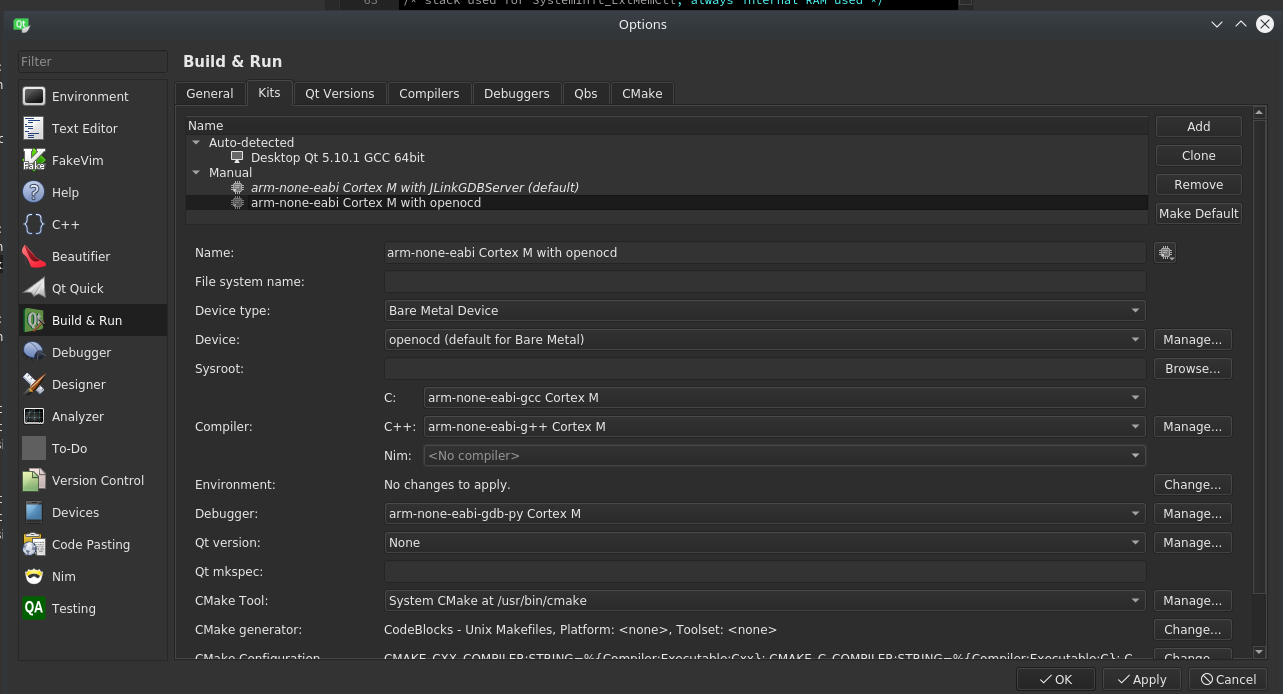
Task: Open the Environment category icon
Action: click(34, 96)
